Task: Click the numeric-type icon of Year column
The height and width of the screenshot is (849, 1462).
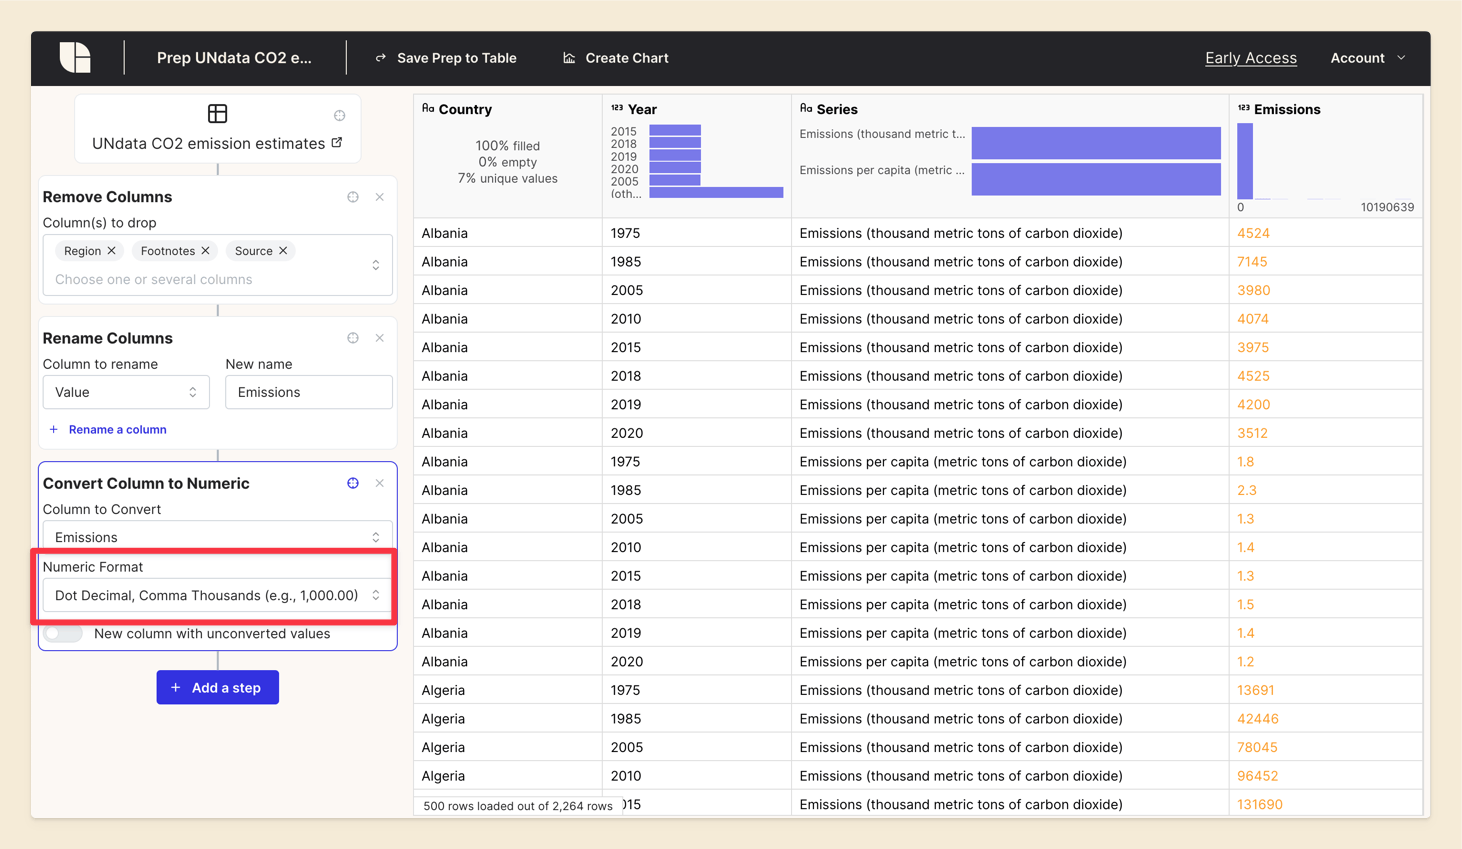Action: (x=617, y=108)
